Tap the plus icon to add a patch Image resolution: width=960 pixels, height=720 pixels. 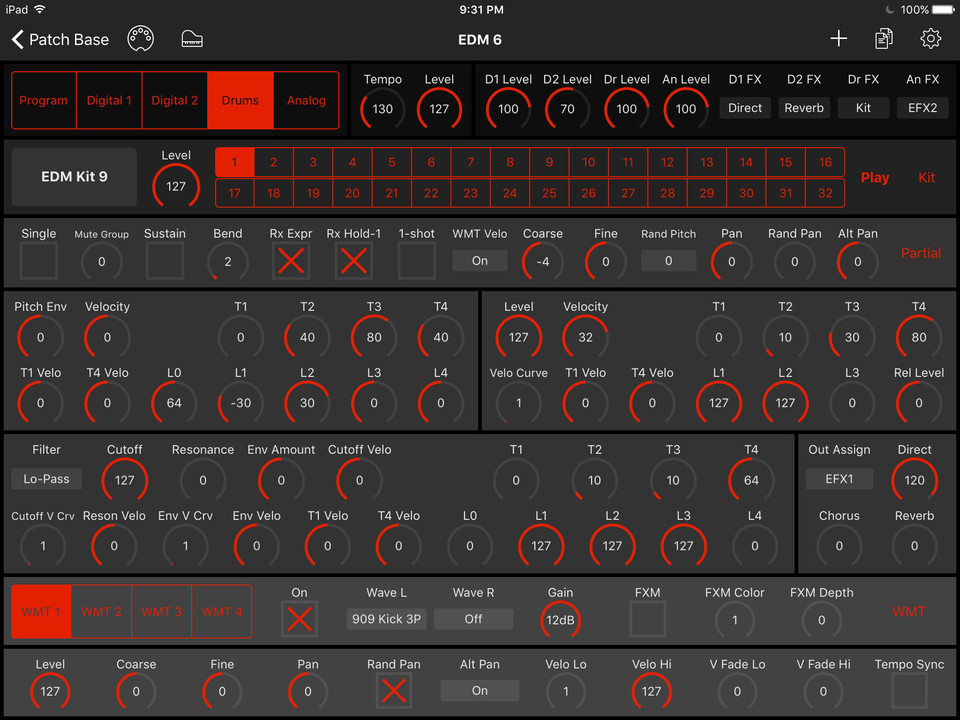[839, 39]
